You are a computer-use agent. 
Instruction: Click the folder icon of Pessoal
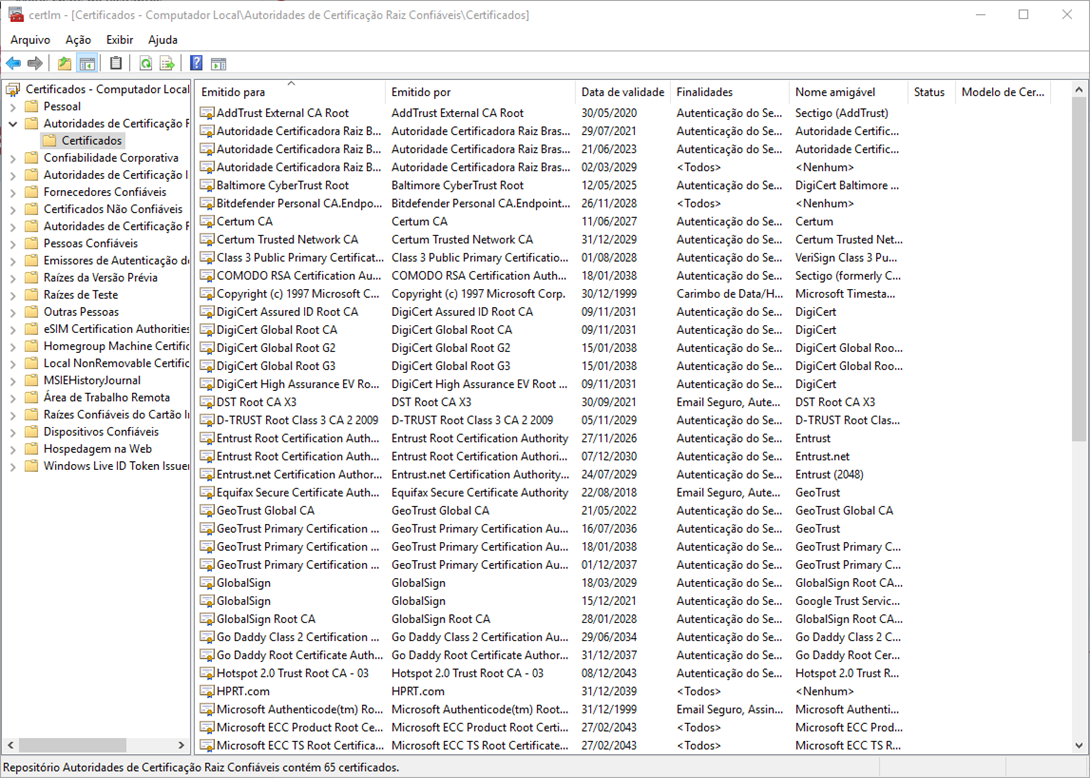point(31,106)
